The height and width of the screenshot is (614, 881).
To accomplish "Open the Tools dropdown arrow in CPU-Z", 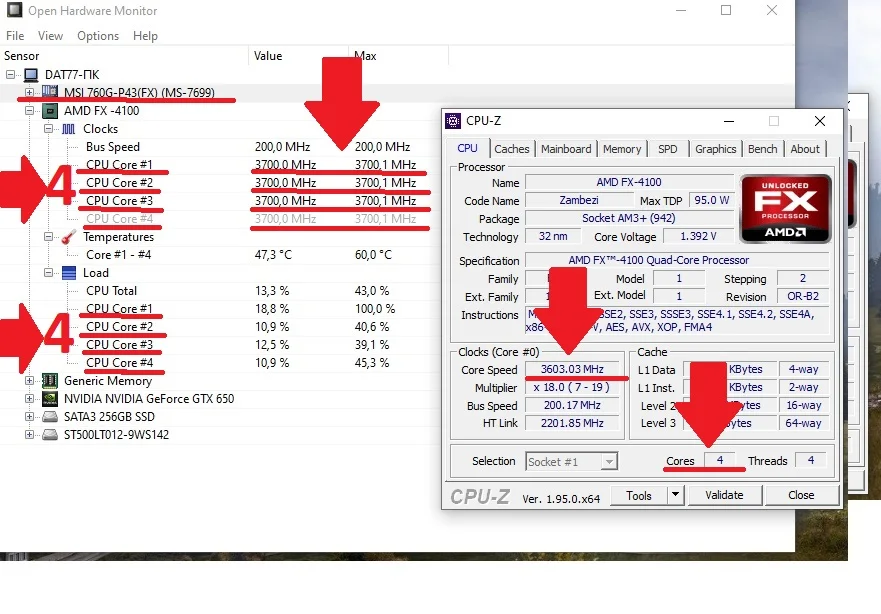I will pyautogui.click(x=675, y=495).
